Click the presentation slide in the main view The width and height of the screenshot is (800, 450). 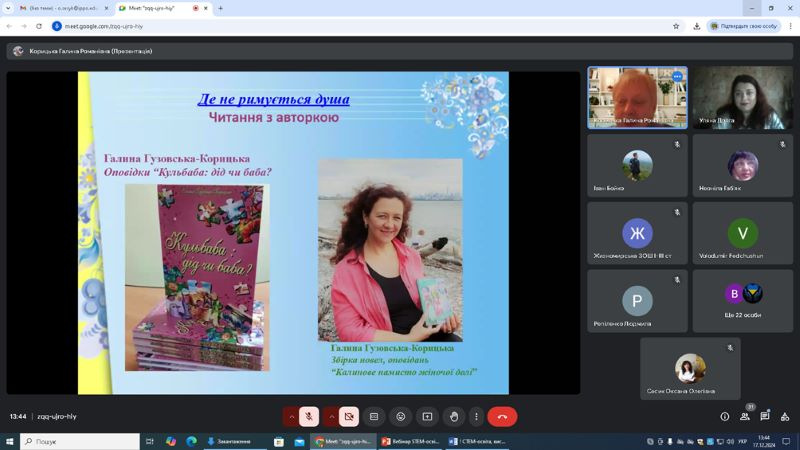293,233
